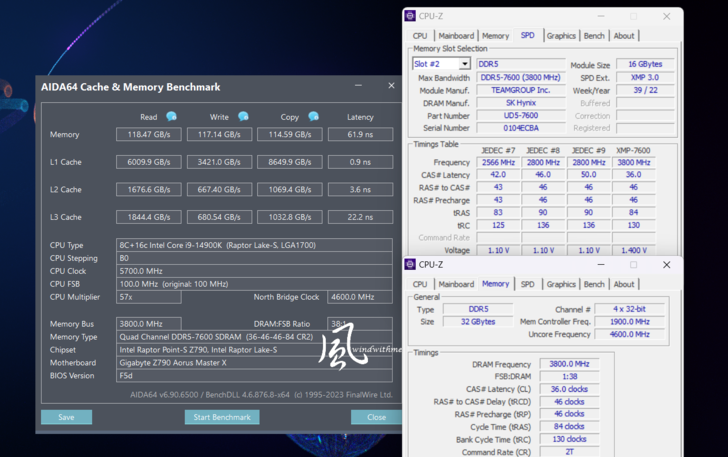Click the L3 Cache latency 22.2 ns field
Screen dimensions: 728x457
pyautogui.click(x=360, y=217)
